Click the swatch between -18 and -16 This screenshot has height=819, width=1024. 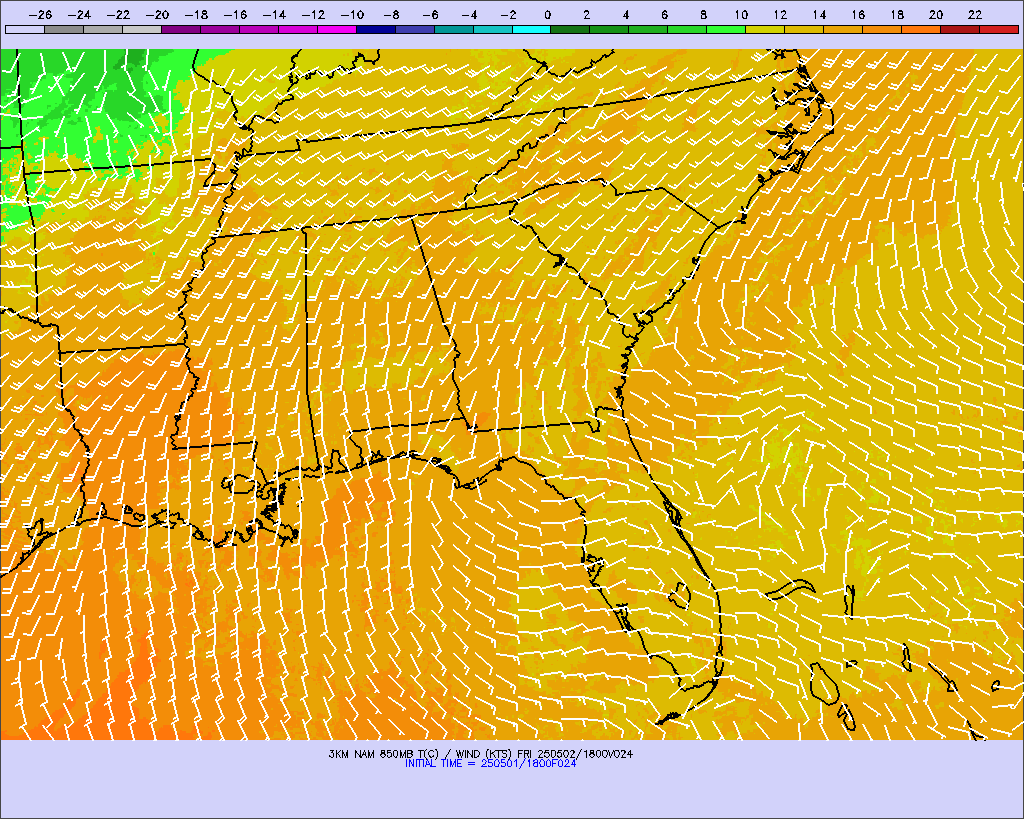coord(219,29)
